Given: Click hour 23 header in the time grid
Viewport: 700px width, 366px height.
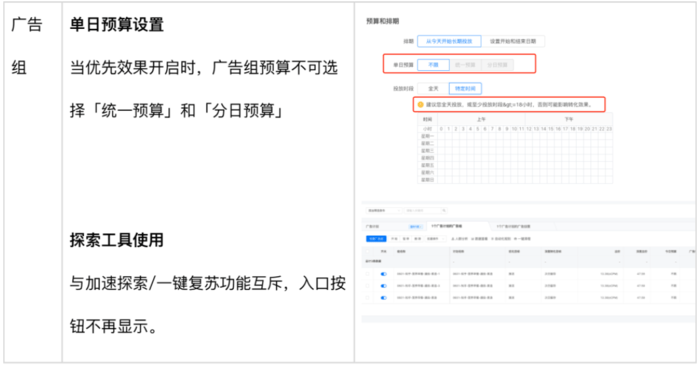Looking at the screenshot, I should point(609,129).
